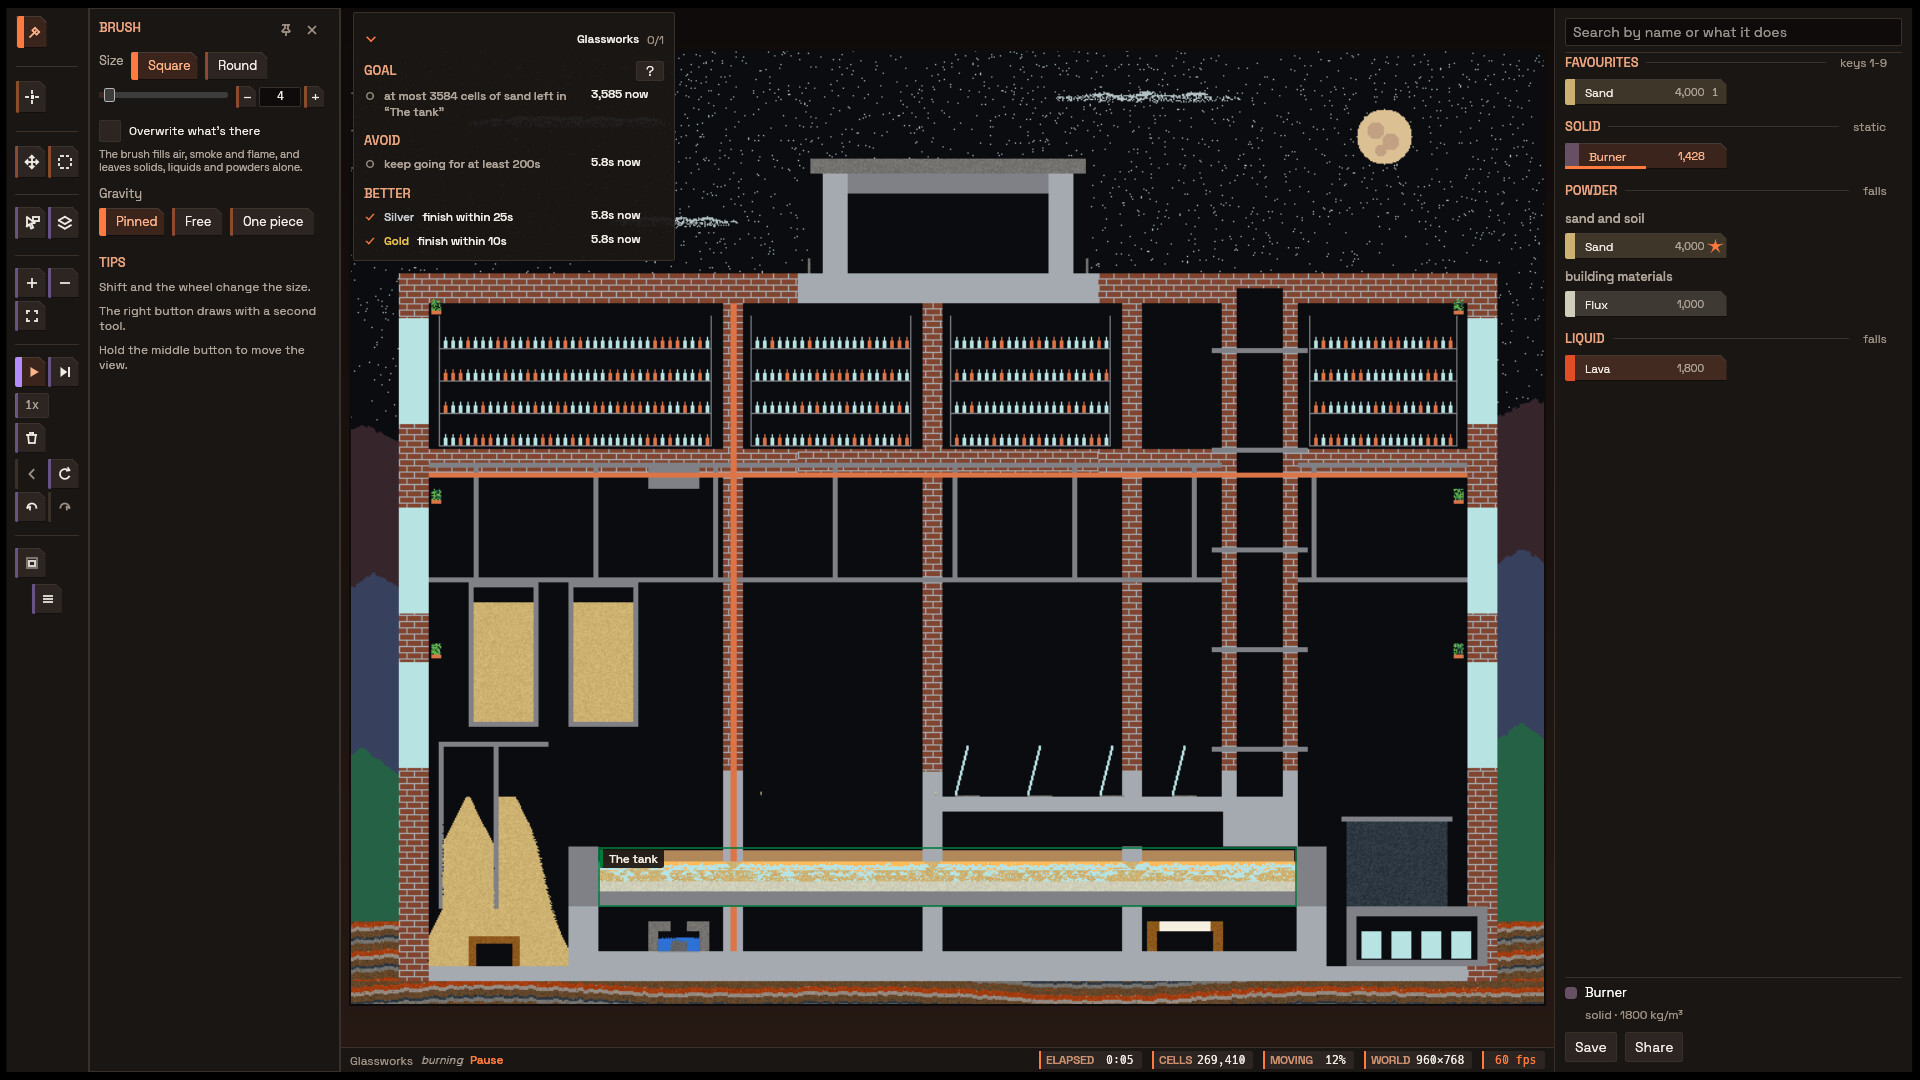This screenshot has height=1080, width=1920.
Task: Enable Overwrite what's there checkbox
Action: (110, 131)
